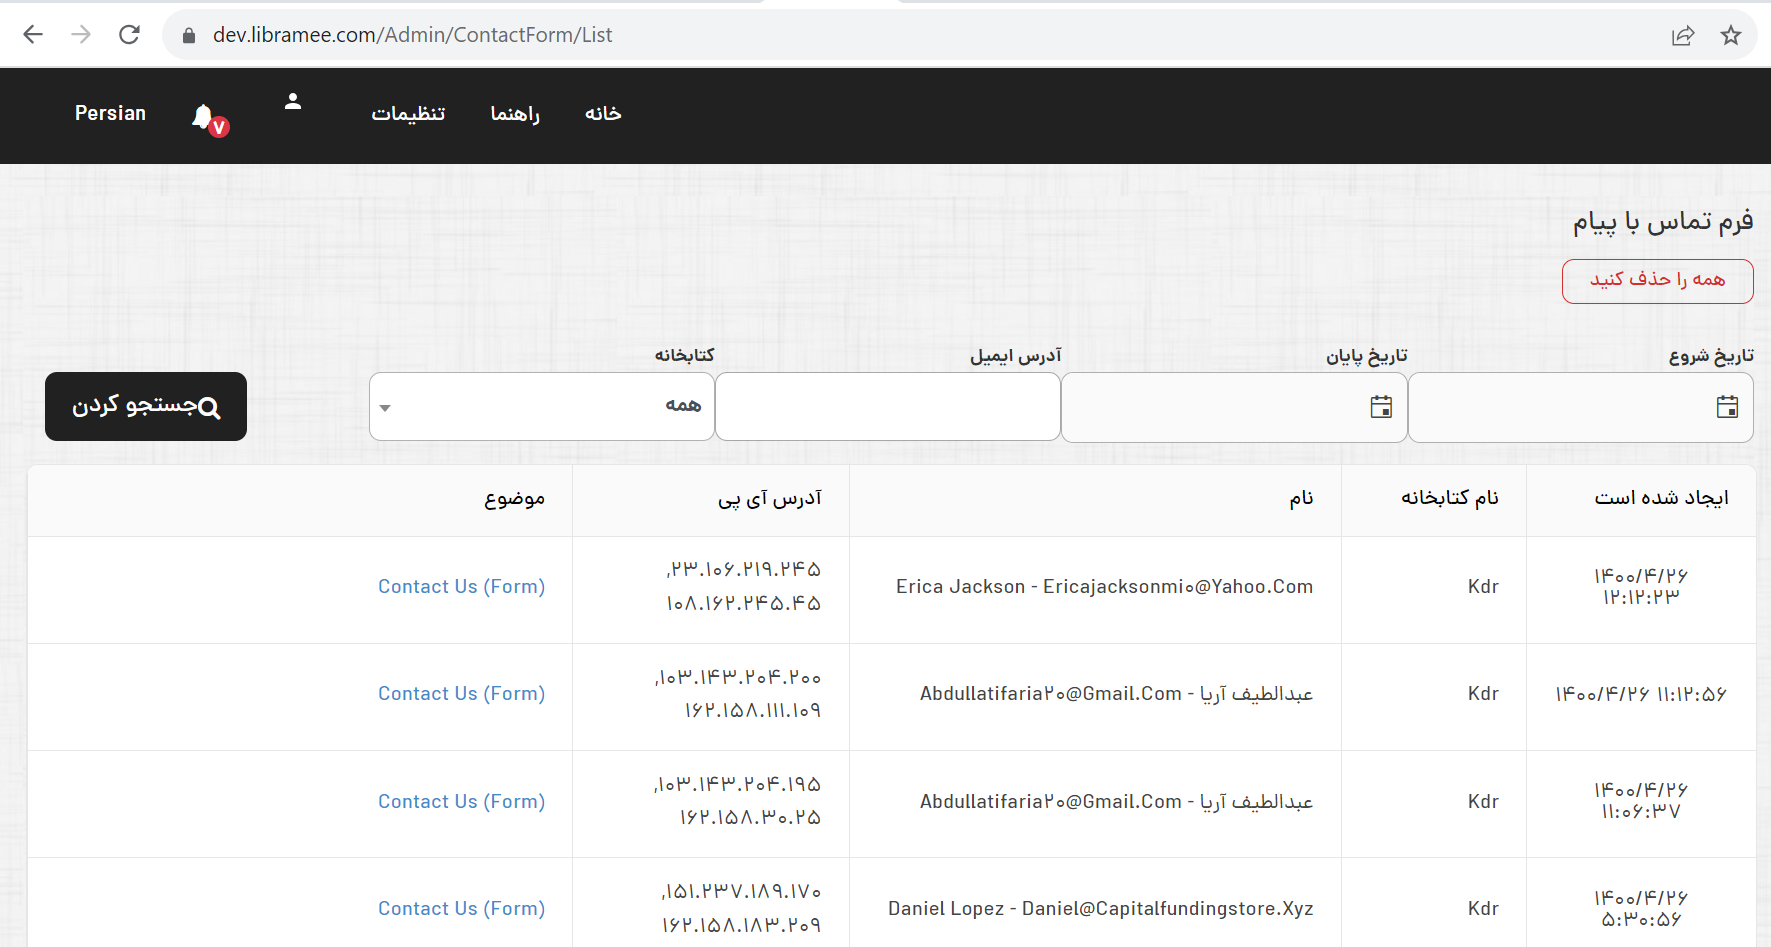The height and width of the screenshot is (947, 1771).
Task: Open the خانه menu item
Action: (602, 114)
